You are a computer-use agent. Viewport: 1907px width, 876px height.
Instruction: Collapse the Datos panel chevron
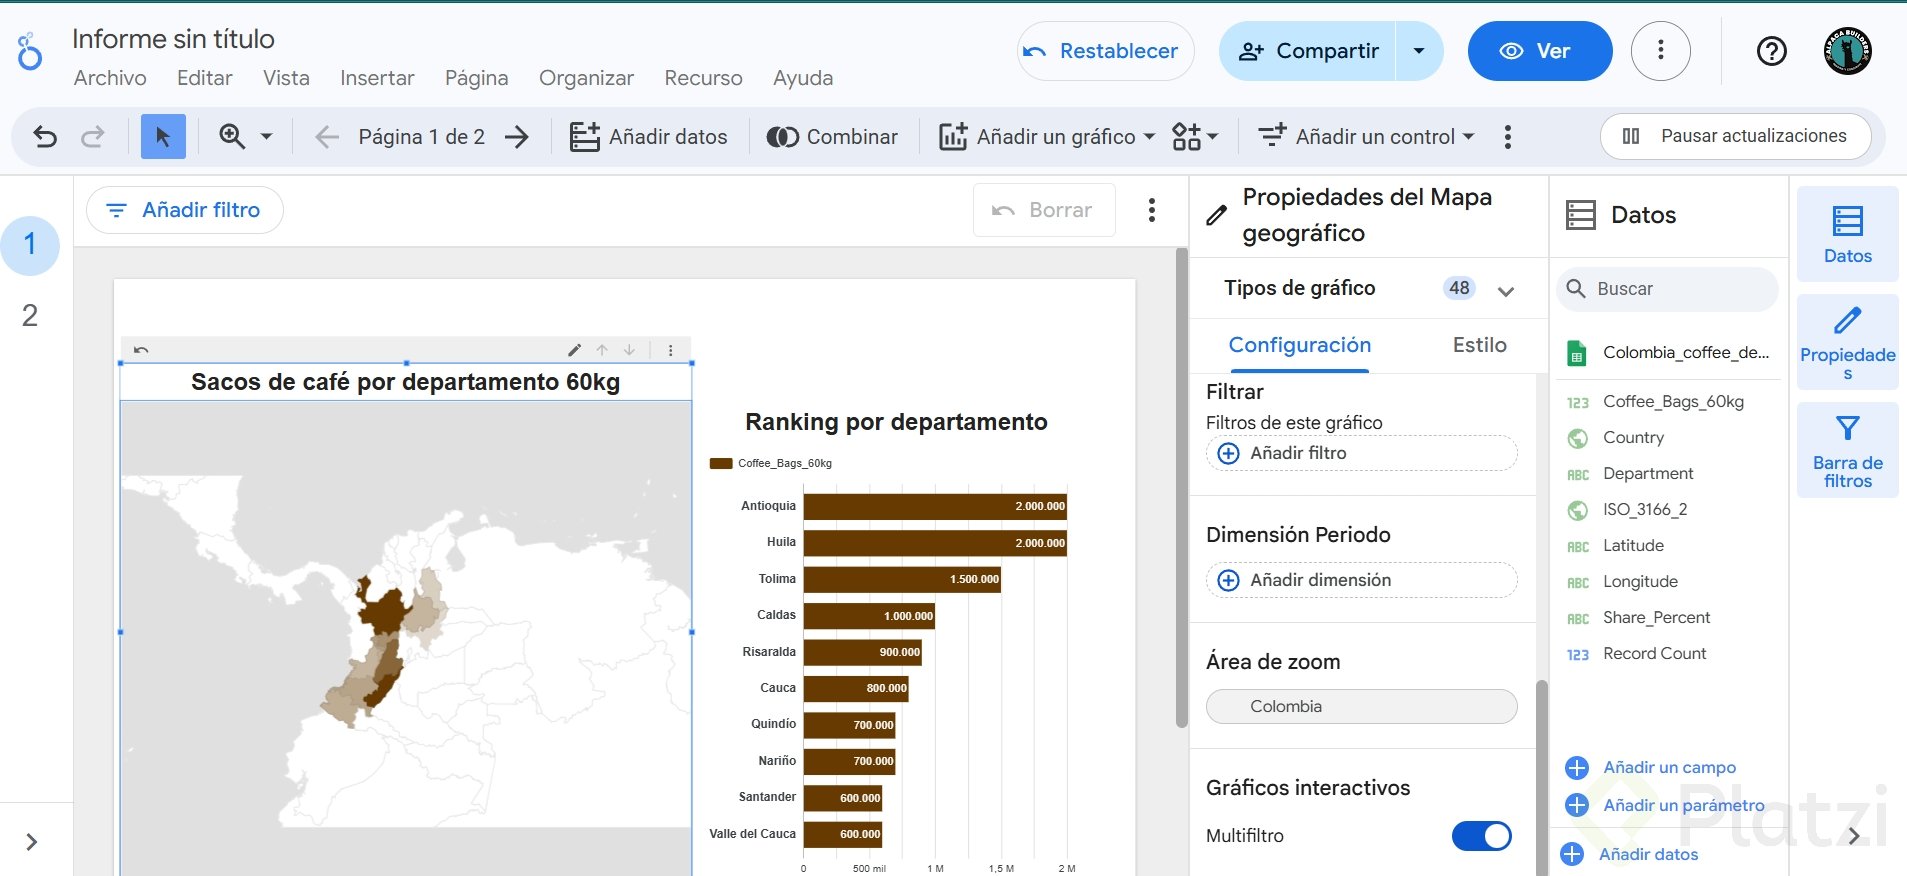point(1854,836)
